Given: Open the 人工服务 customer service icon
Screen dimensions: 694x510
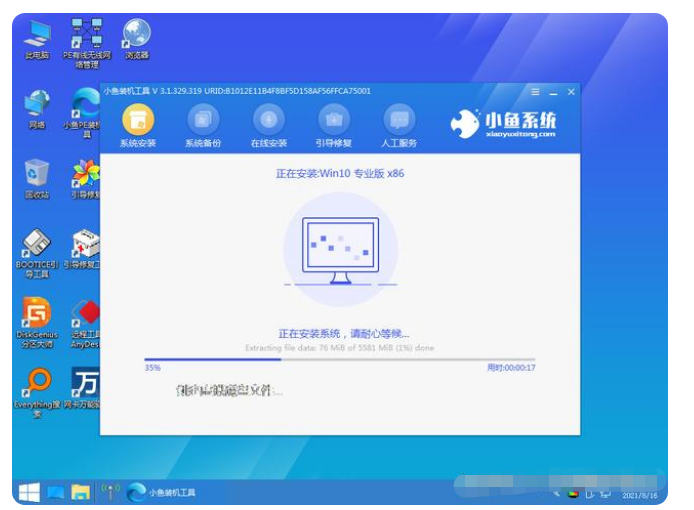Looking at the screenshot, I should 399,125.
